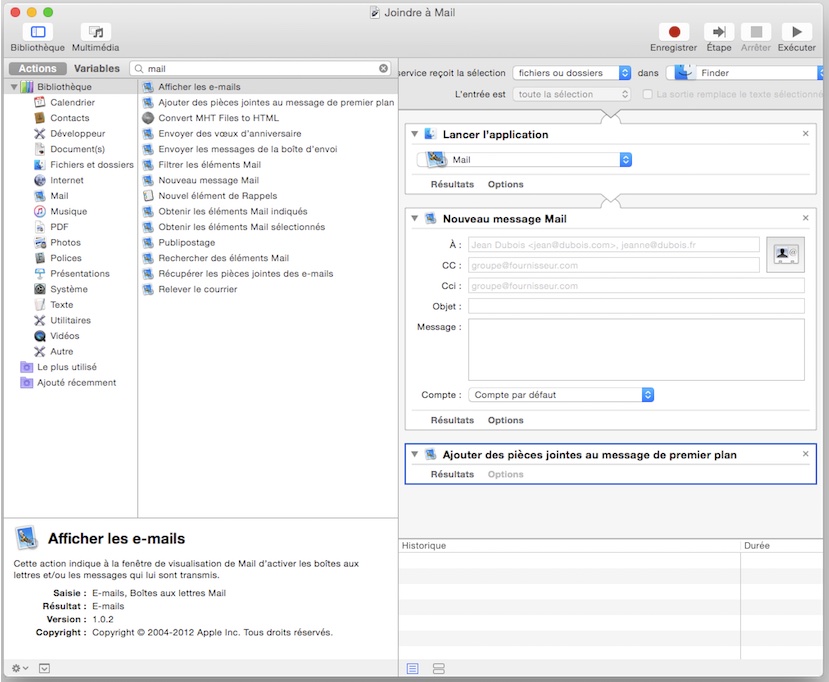The image size is (829, 682).
Task: Select 'Le plus utilisé' smart group
Action: coord(67,366)
